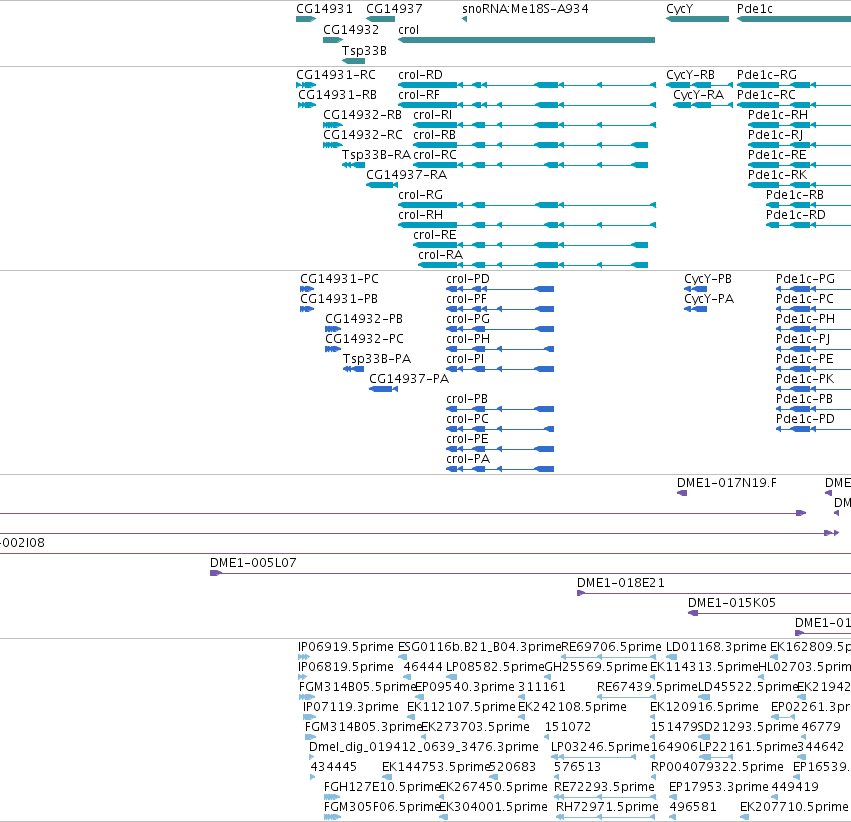Select the RH72971.5prime EST label

[607, 807]
